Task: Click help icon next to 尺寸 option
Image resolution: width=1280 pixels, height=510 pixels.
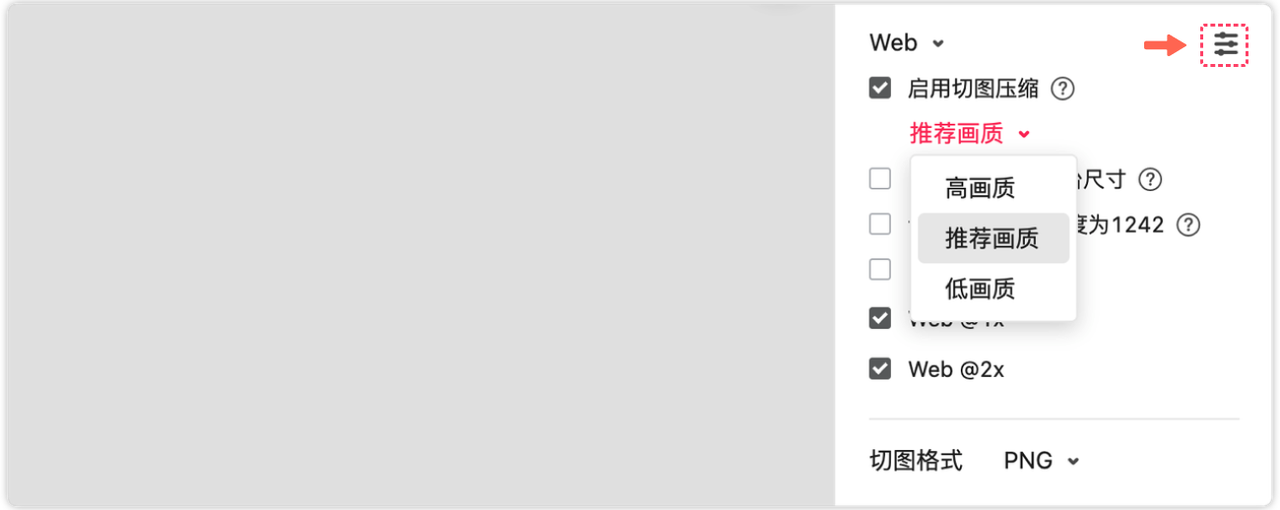Action: [x=1151, y=180]
